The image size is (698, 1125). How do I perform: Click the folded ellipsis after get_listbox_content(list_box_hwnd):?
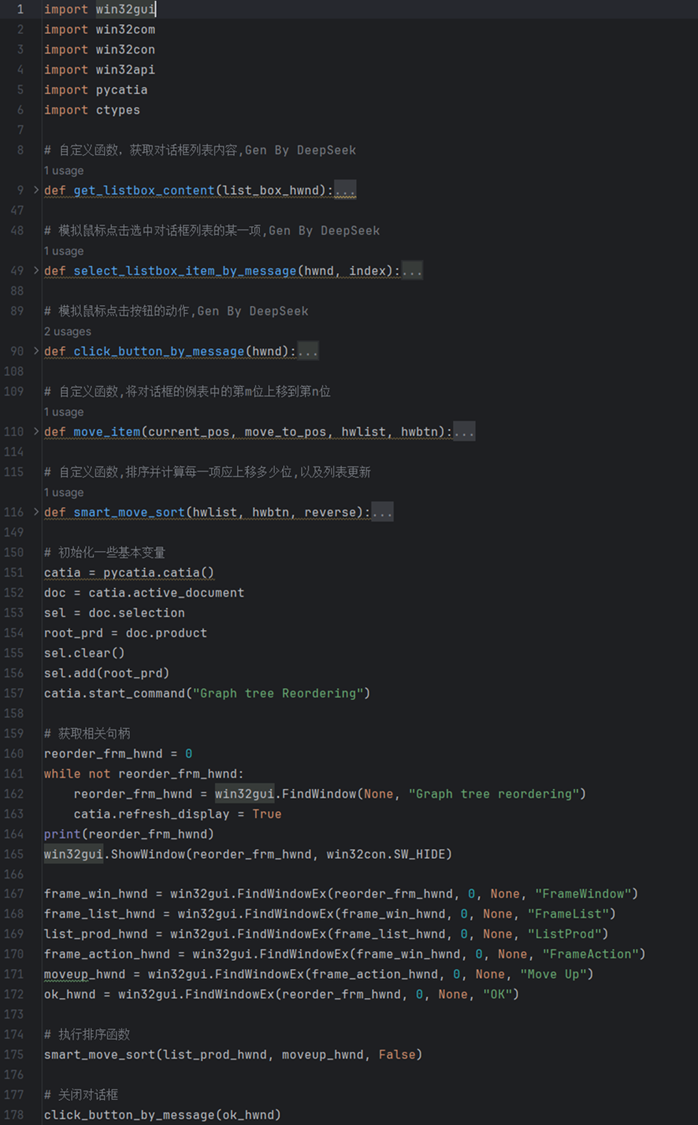coord(344,190)
